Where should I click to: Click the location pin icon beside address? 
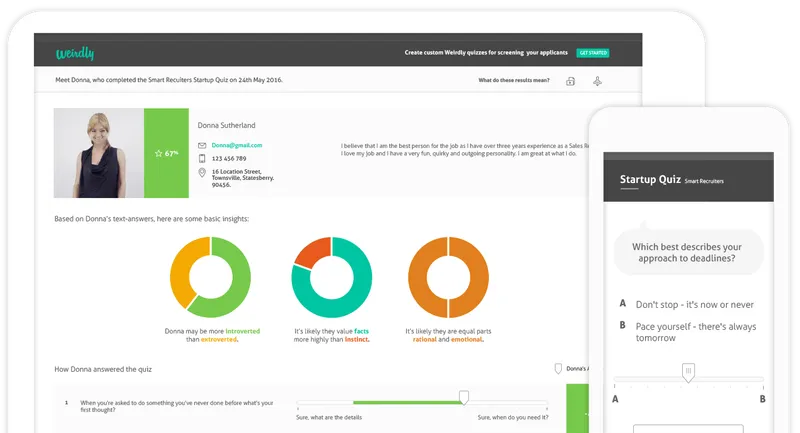click(x=202, y=173)
